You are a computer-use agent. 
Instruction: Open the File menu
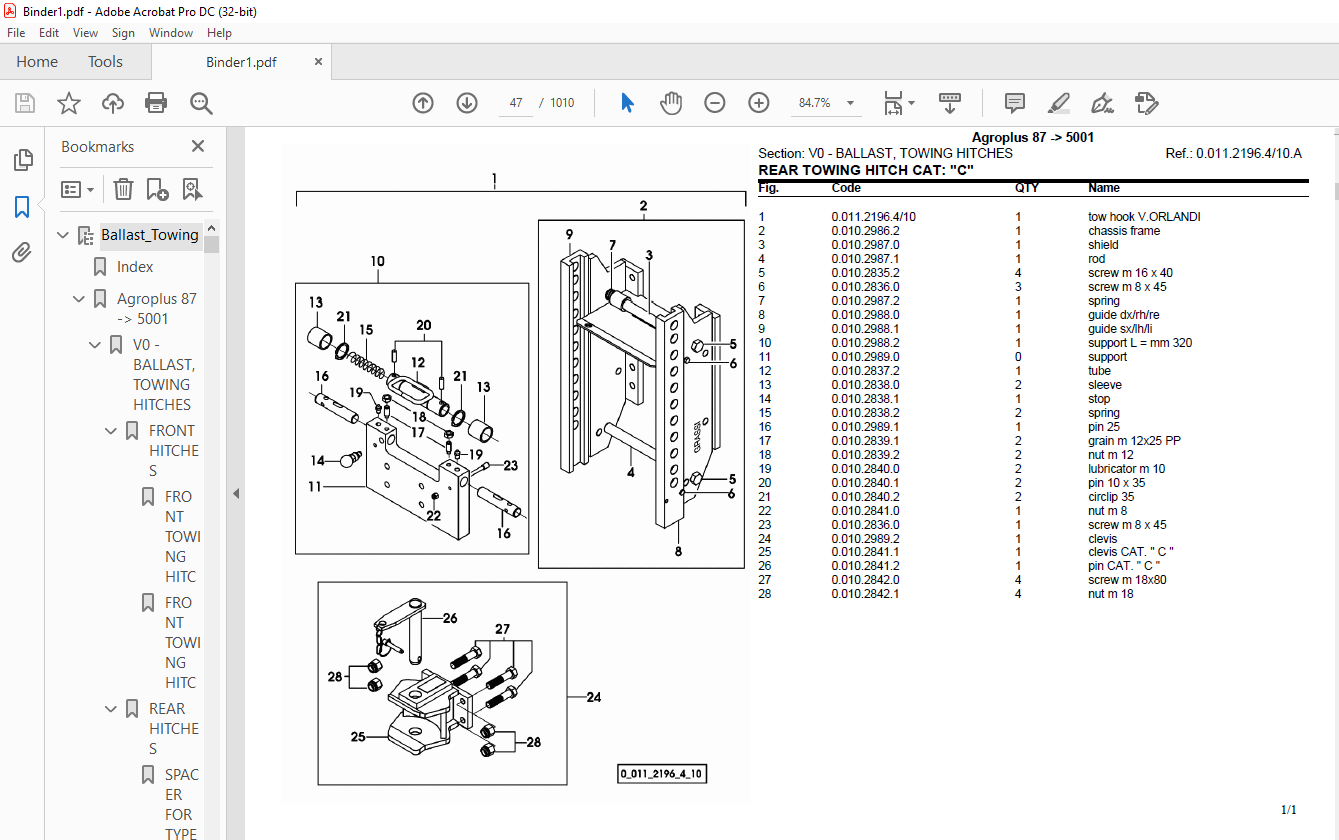click(x=16, y=33)
